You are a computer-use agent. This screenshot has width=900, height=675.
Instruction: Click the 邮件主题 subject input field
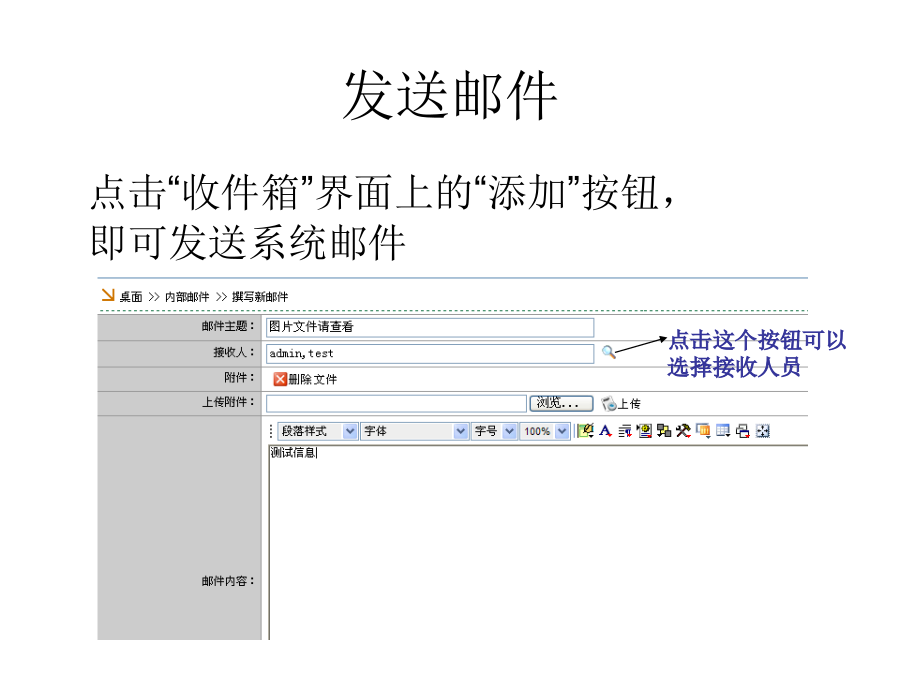point(430,327)
